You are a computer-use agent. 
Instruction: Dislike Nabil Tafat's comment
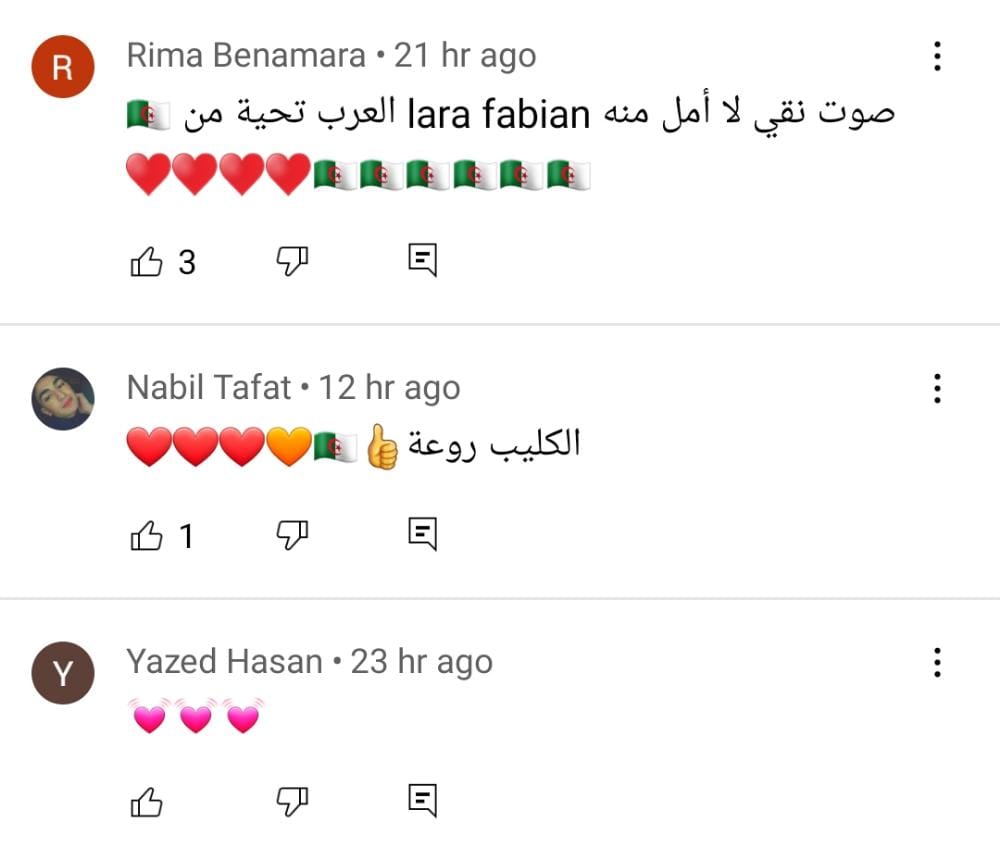tap(291, 537)
